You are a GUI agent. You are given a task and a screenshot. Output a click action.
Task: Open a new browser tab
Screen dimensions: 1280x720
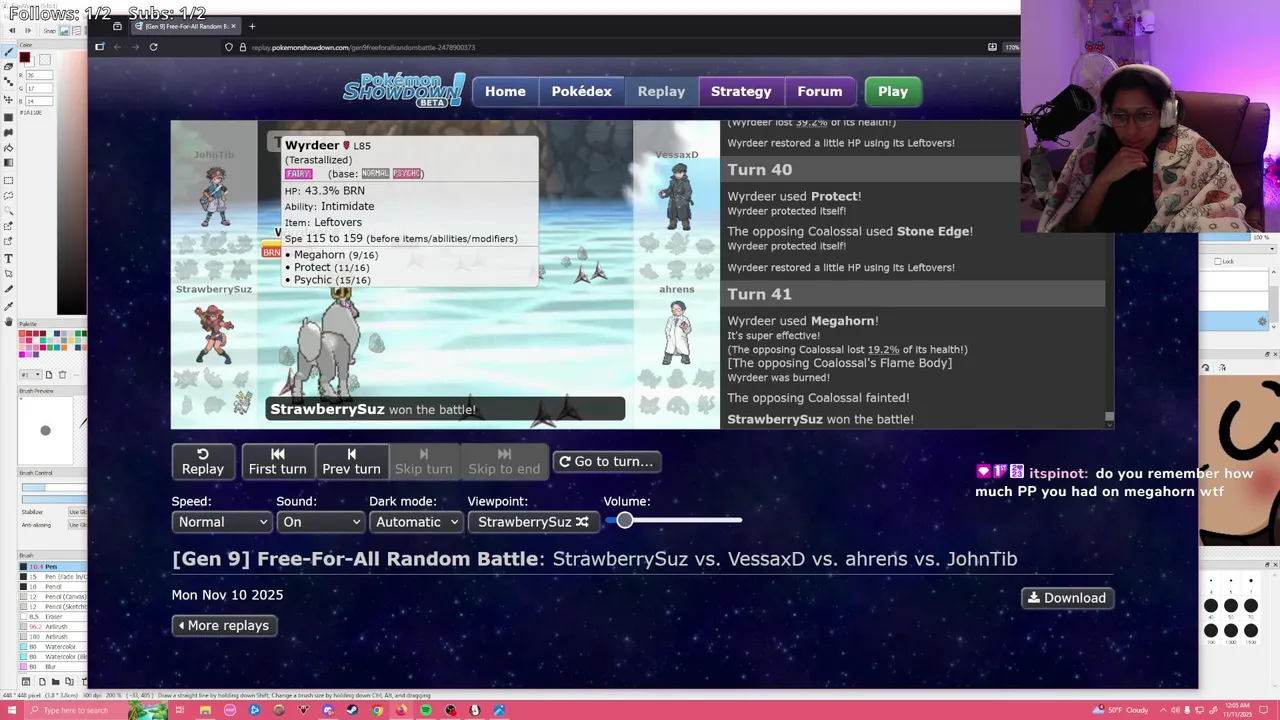click(252, 26)
